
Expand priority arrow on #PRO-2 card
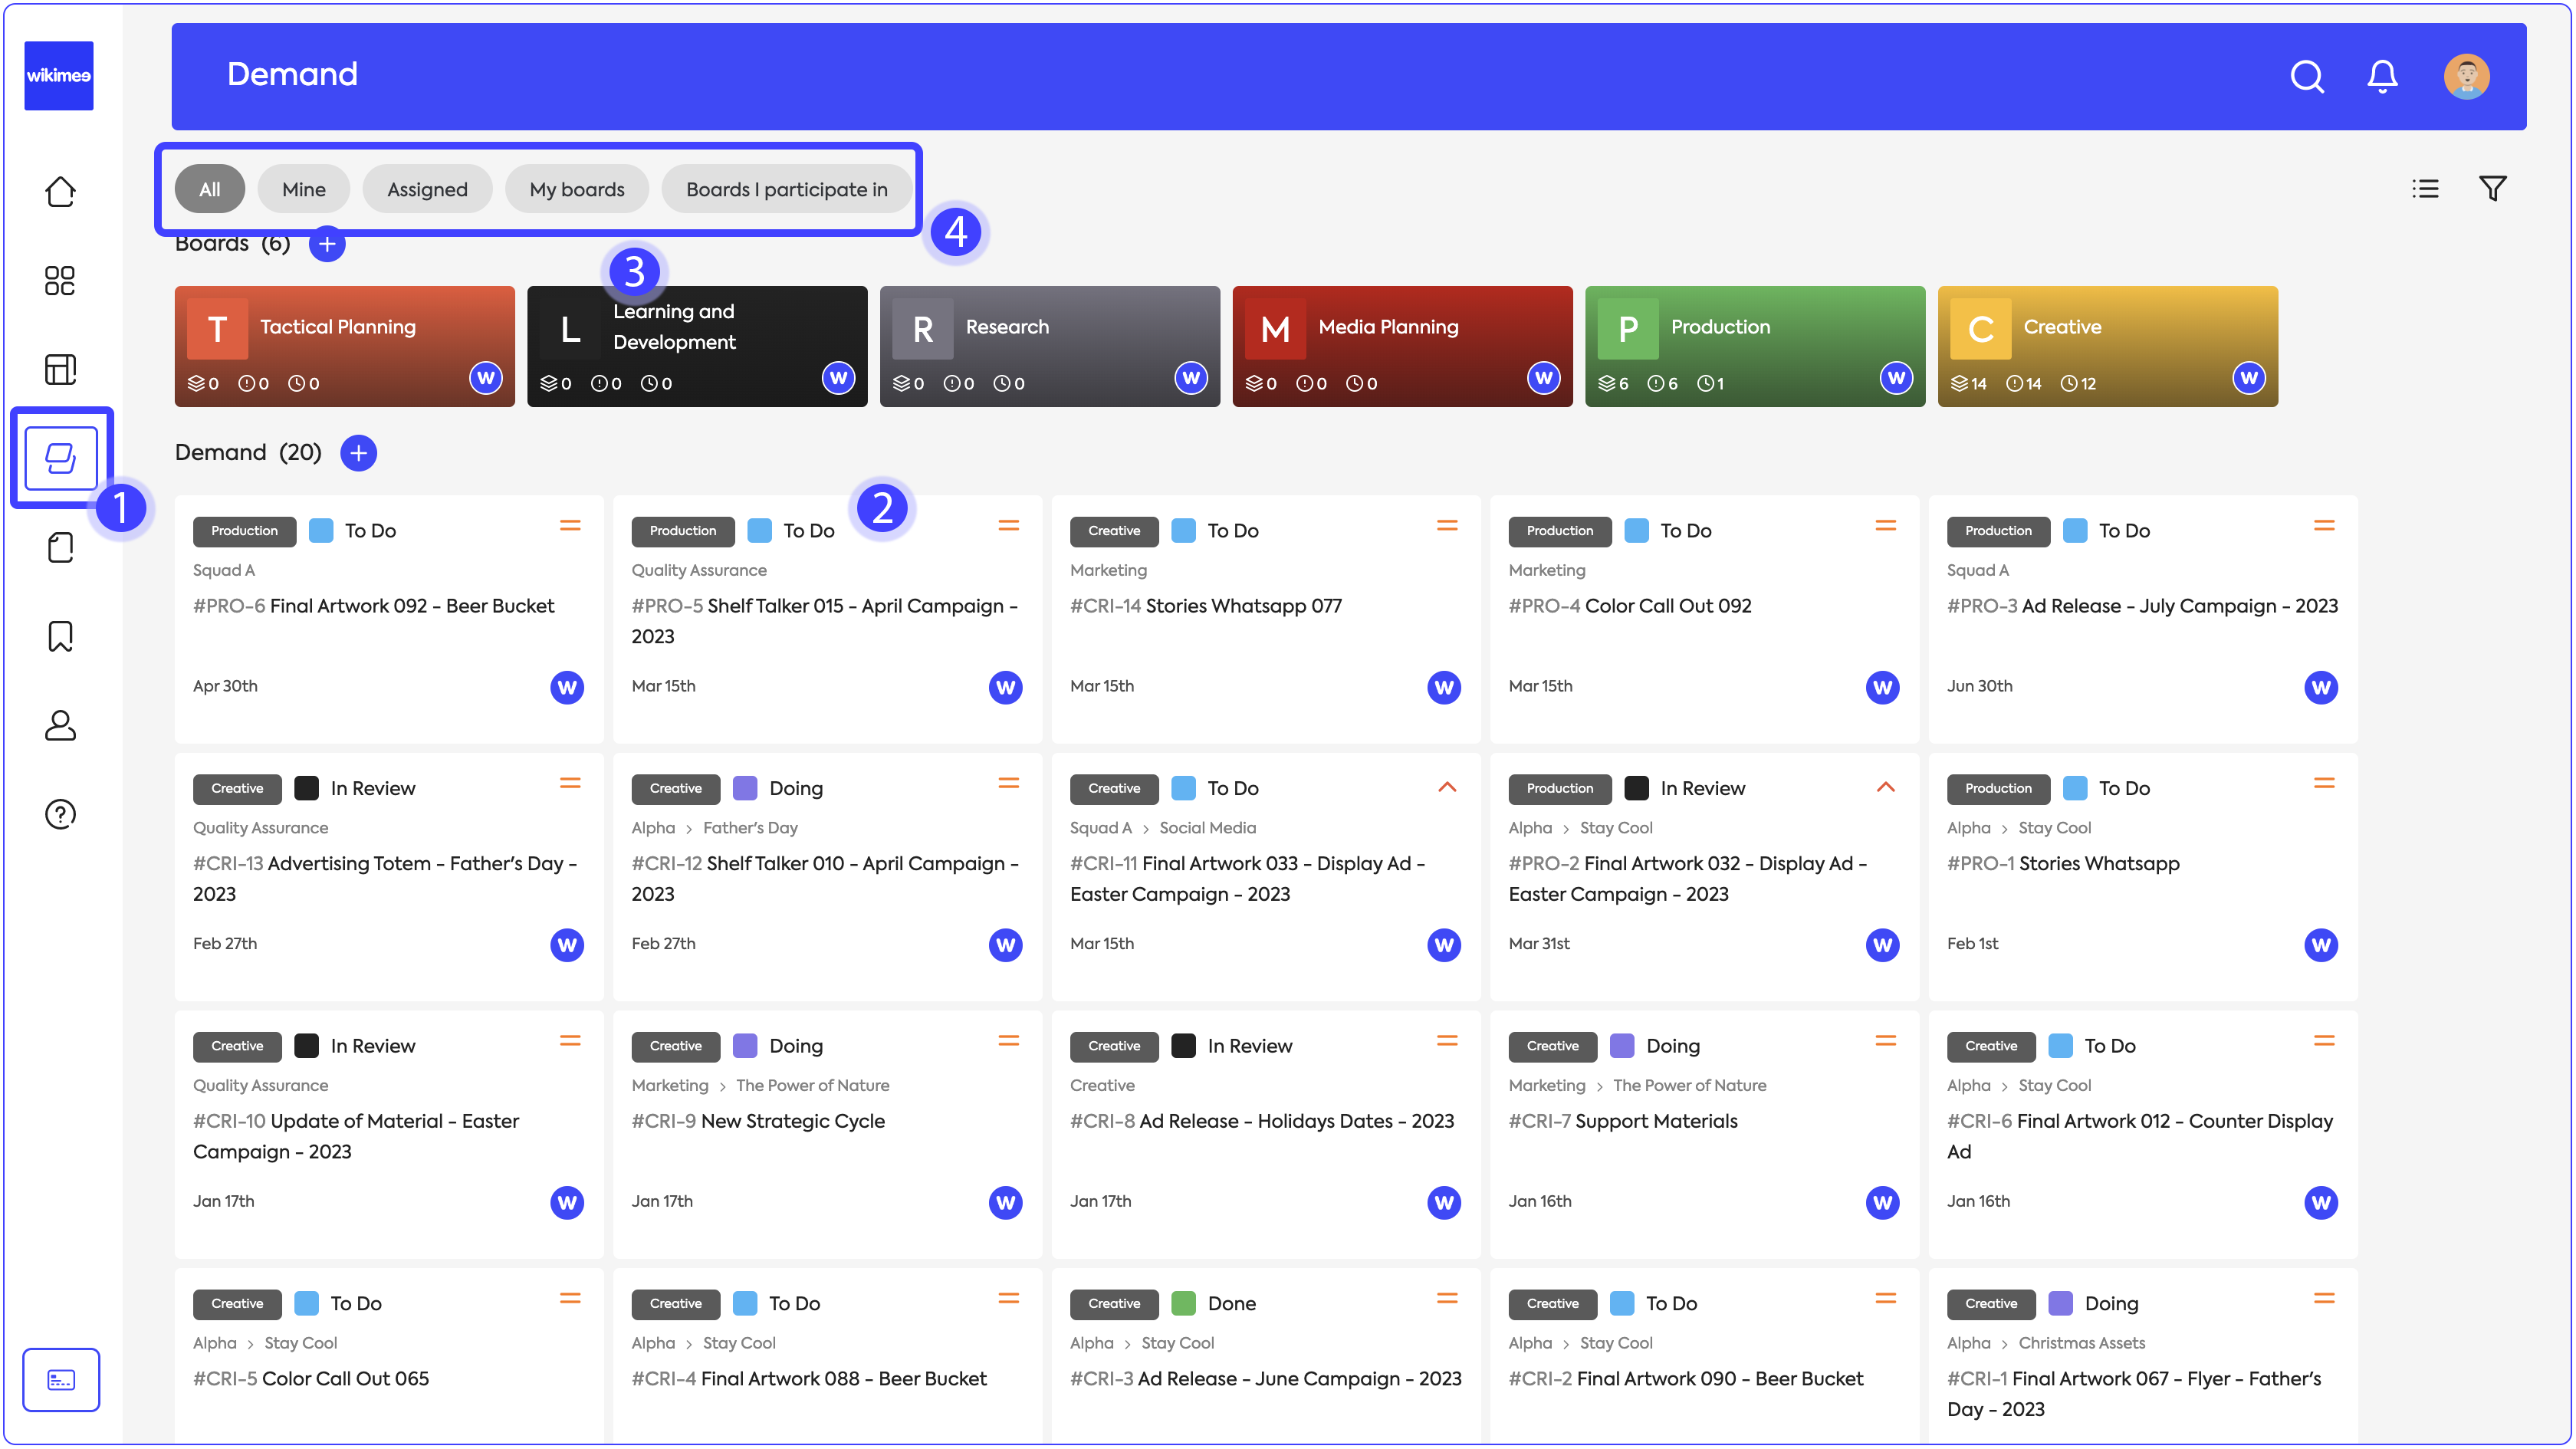tap(1885, 787)
